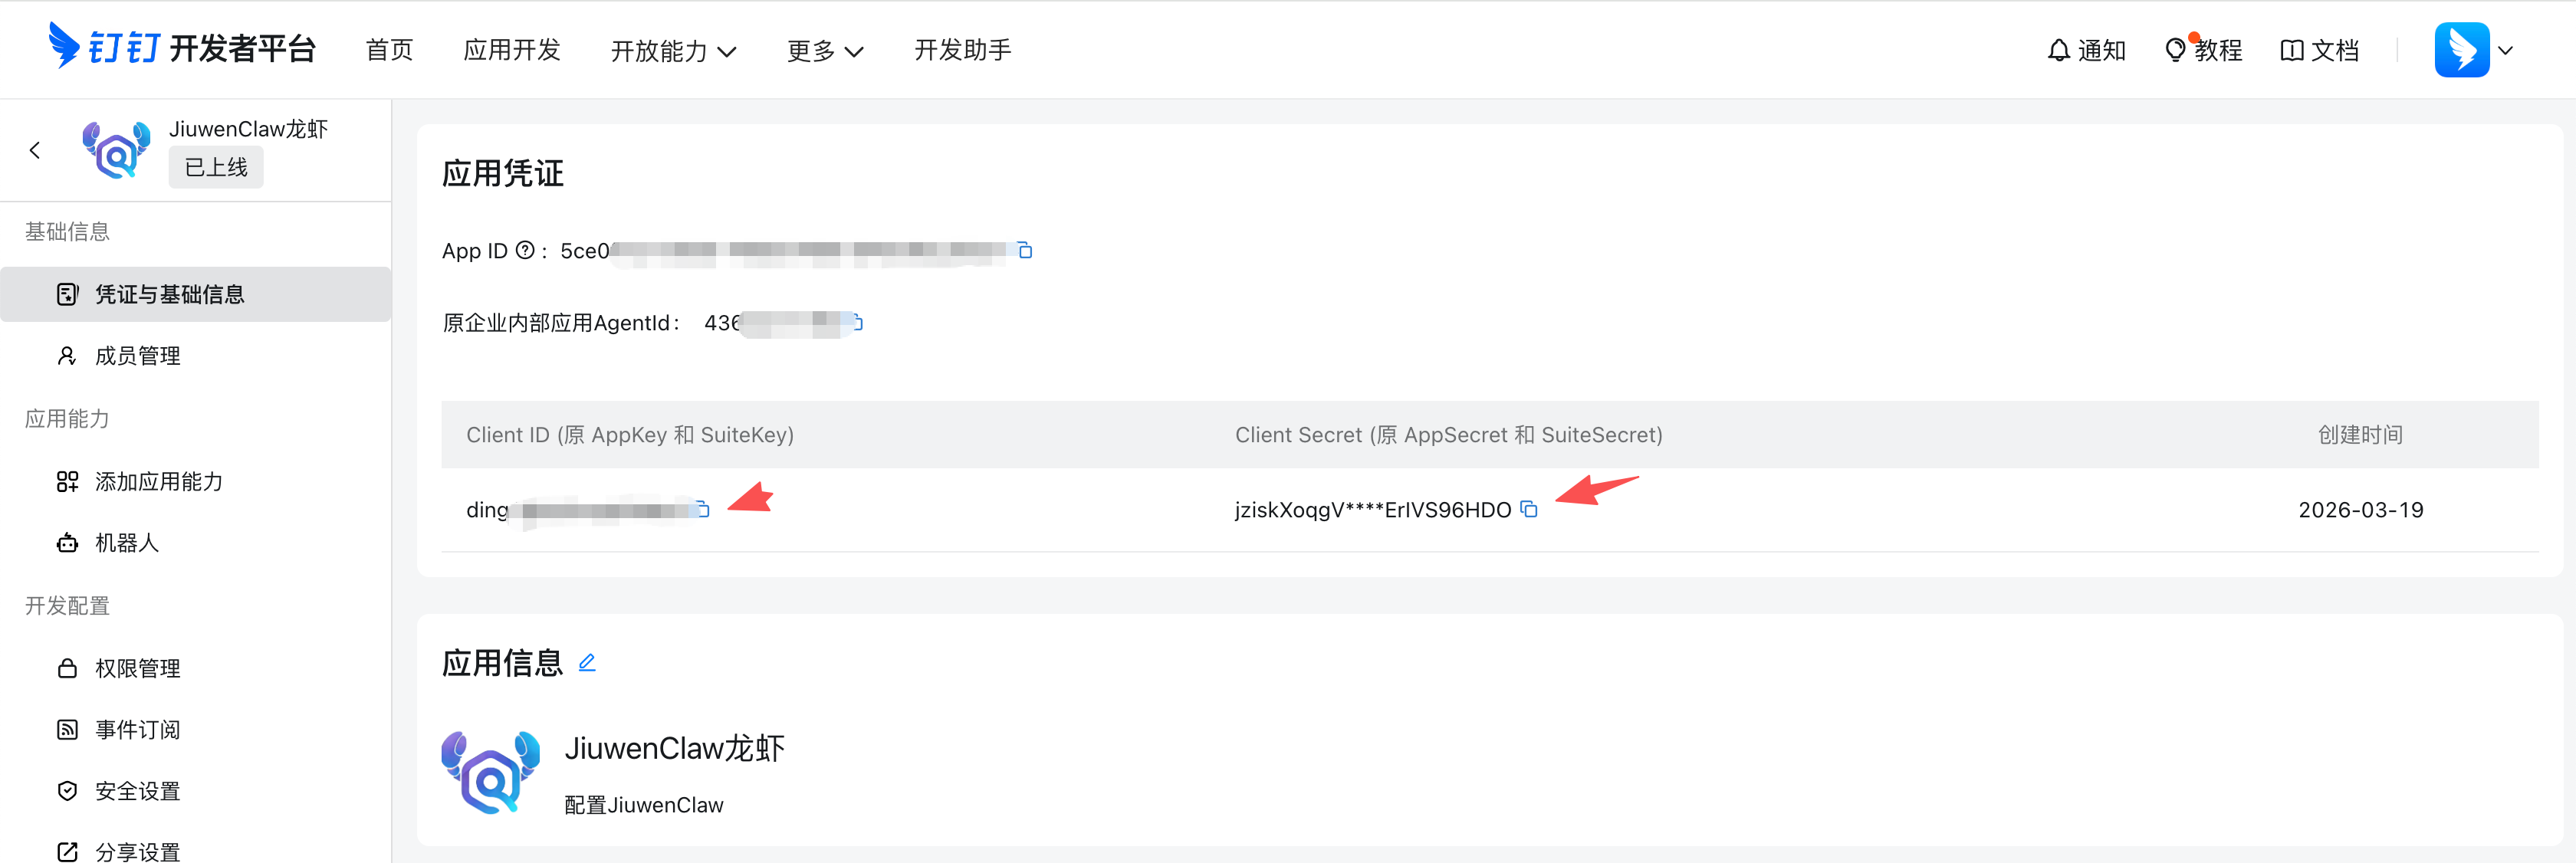Open the user avatar in header
The width and height of the screenshot is (2576, 863).
(x=2462, y=50)
